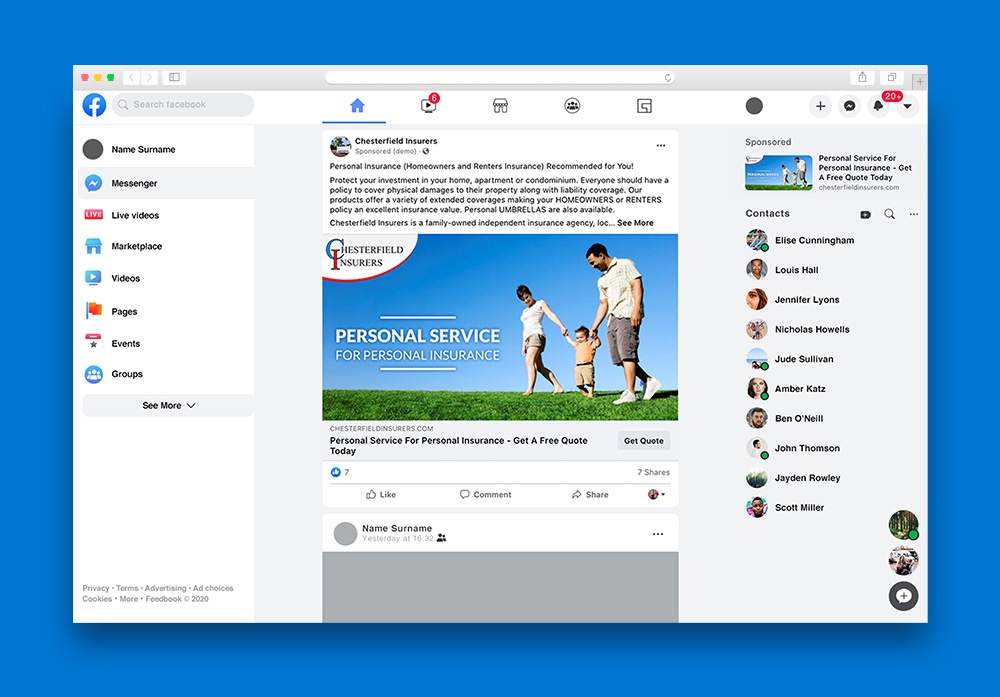Share the Chesterfield Insurers post
Image resolution: width=1000 pixels, height=697 pixels.
(x=590, y=495)
